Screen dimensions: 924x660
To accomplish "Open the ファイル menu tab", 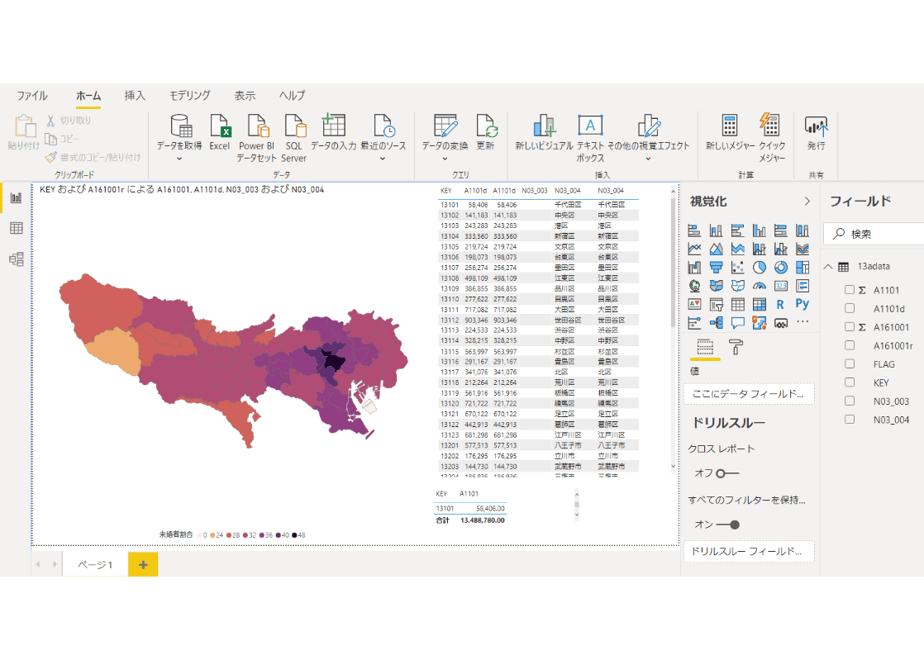I will (32, 95).
